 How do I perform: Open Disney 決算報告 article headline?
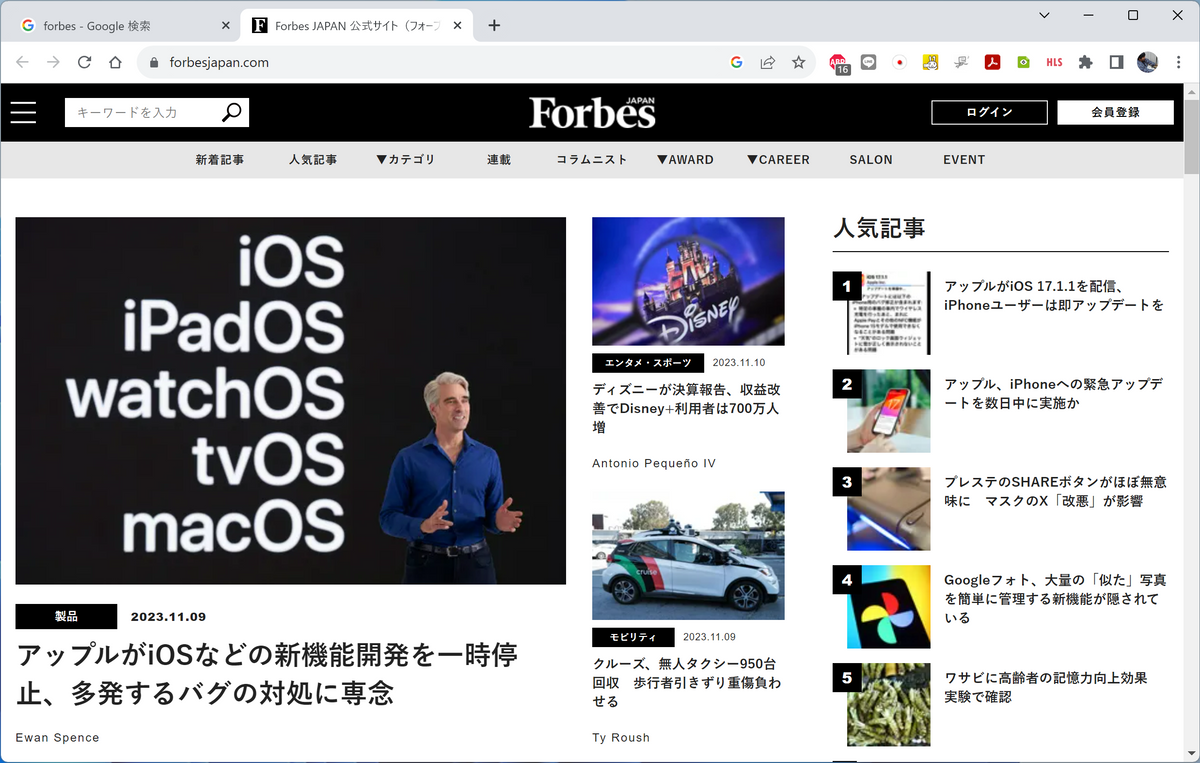click(x=686, y=408)
